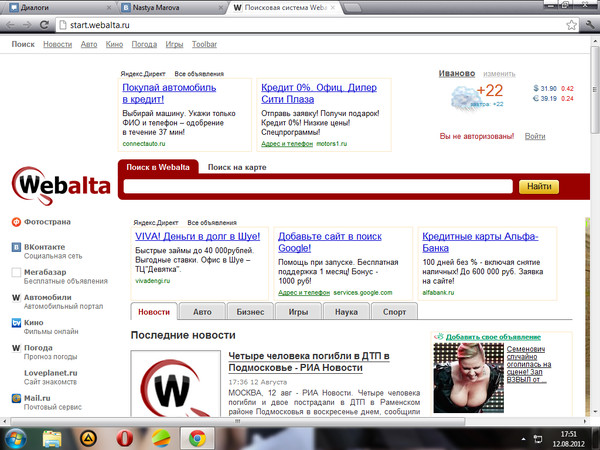The height and width of the screenshot is (450, 600).
Task: Open Игры link in top navigation
Action: (x=174, y=44)
